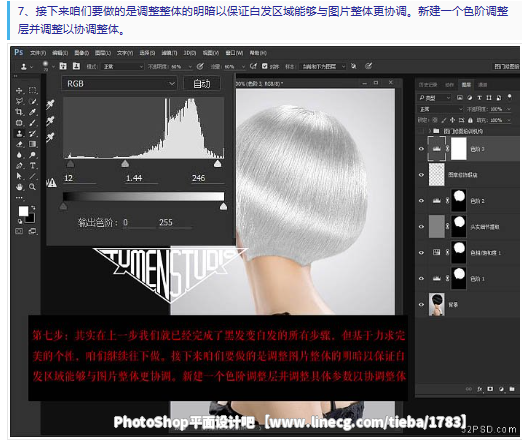
Task: Open the layer blend mode dropdown
Action: click(441, 109)
